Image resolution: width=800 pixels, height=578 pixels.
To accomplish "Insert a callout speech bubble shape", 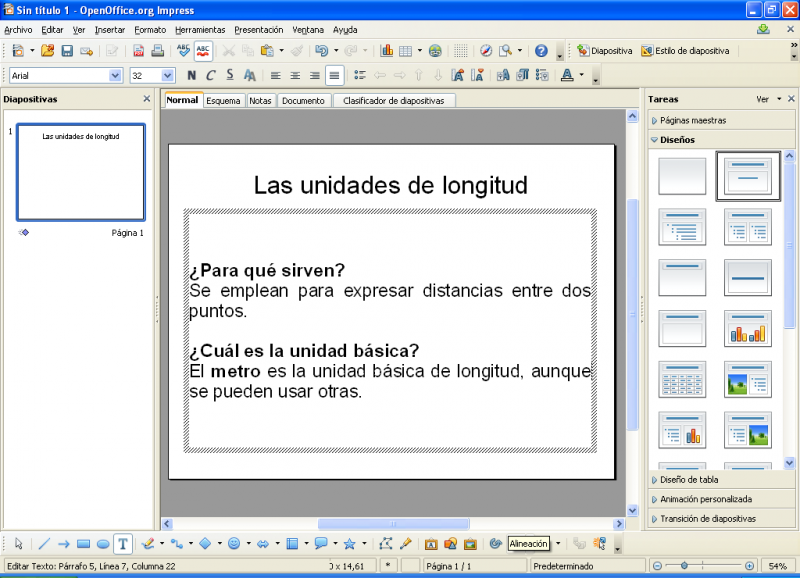I will click(321, 544).
